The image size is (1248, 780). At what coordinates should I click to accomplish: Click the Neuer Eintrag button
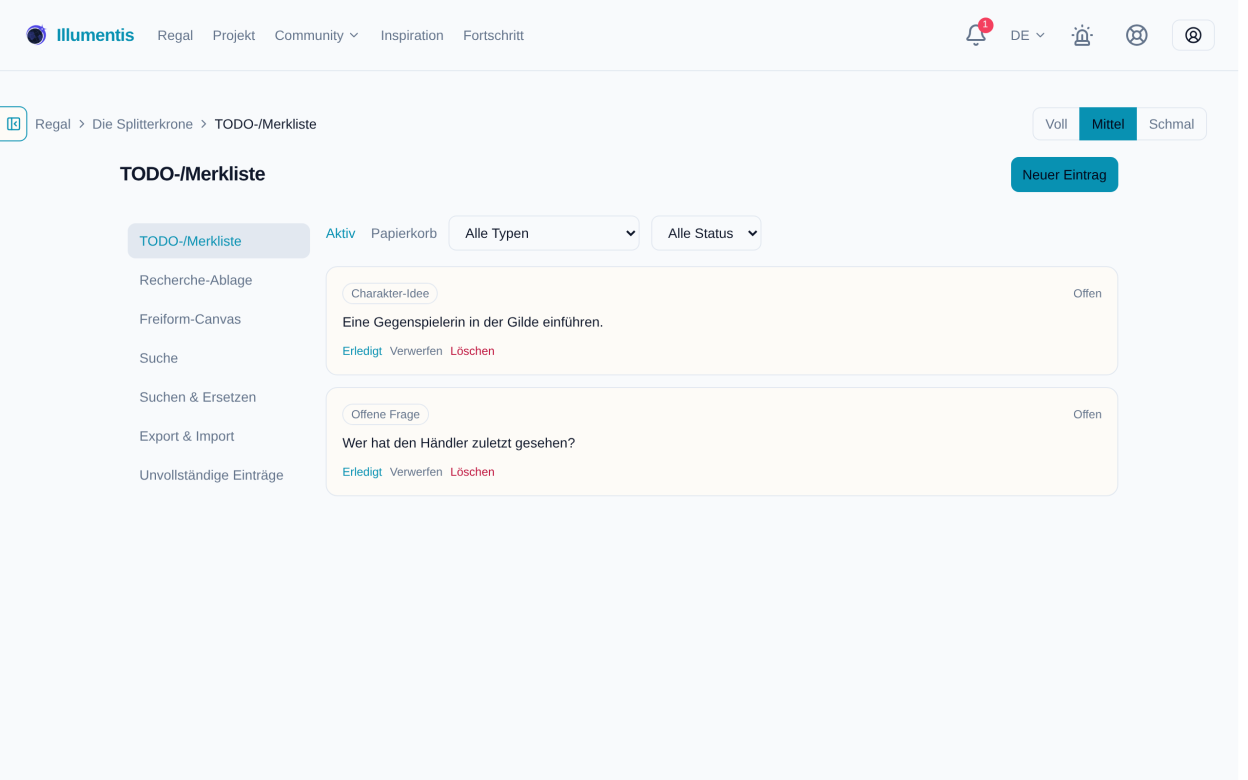tap(1064, 174)
